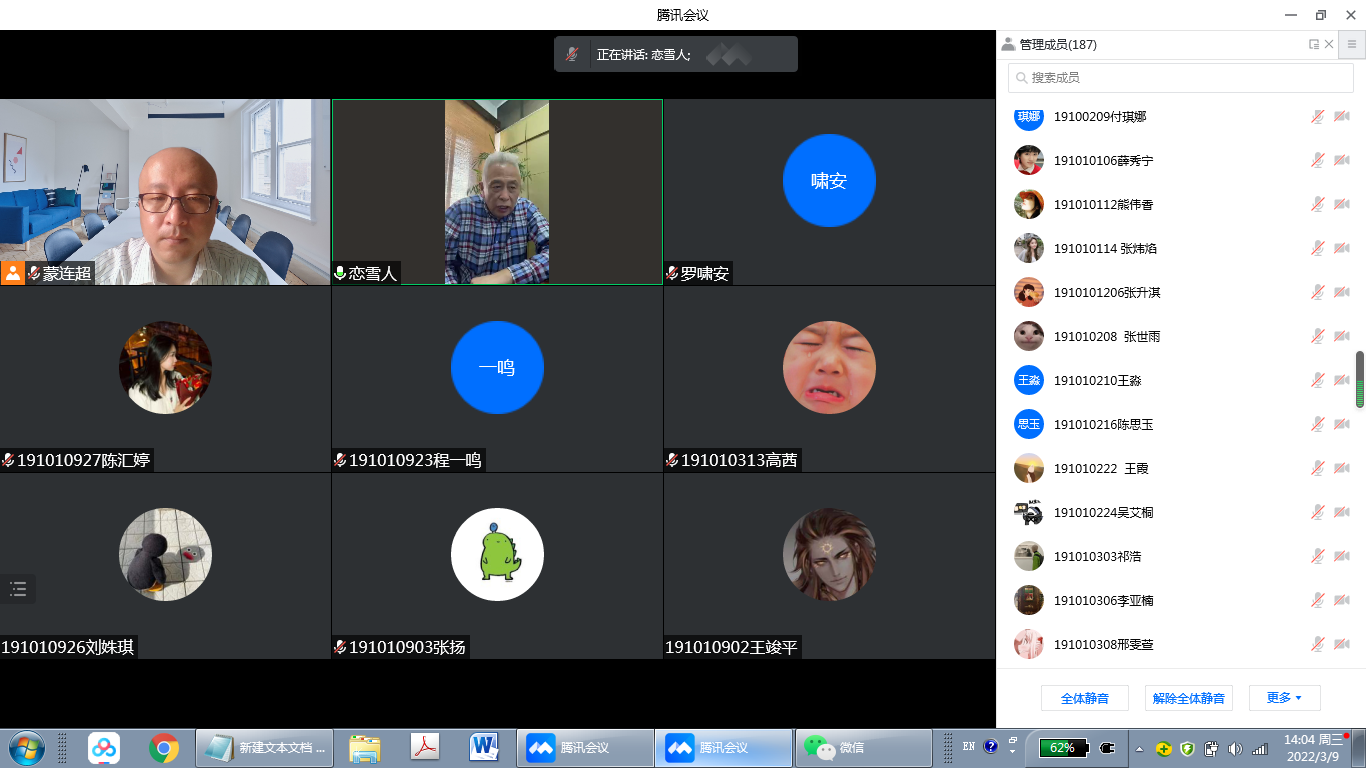Click the muted mic icon for 付琪娜

tap(1318, 117)
